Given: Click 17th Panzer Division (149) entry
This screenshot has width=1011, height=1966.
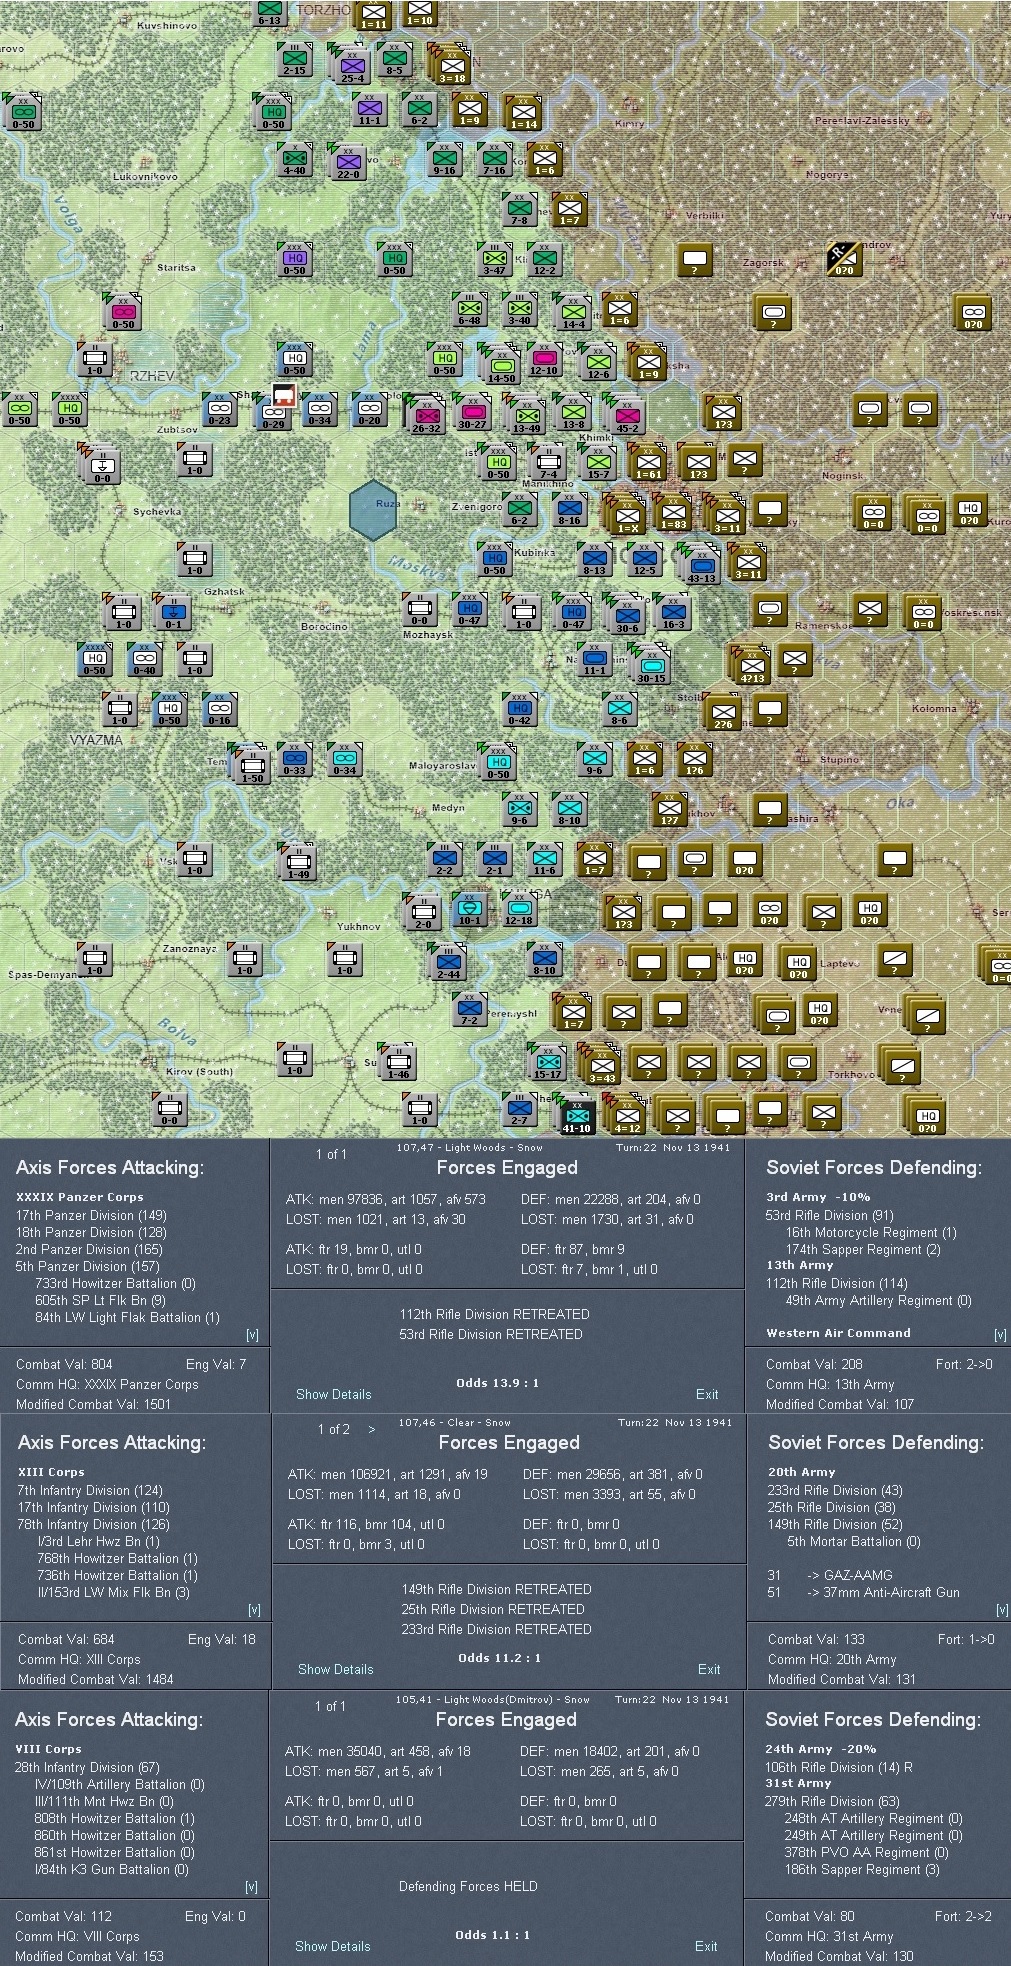Looking at the screenshot, I should 91,1215.
